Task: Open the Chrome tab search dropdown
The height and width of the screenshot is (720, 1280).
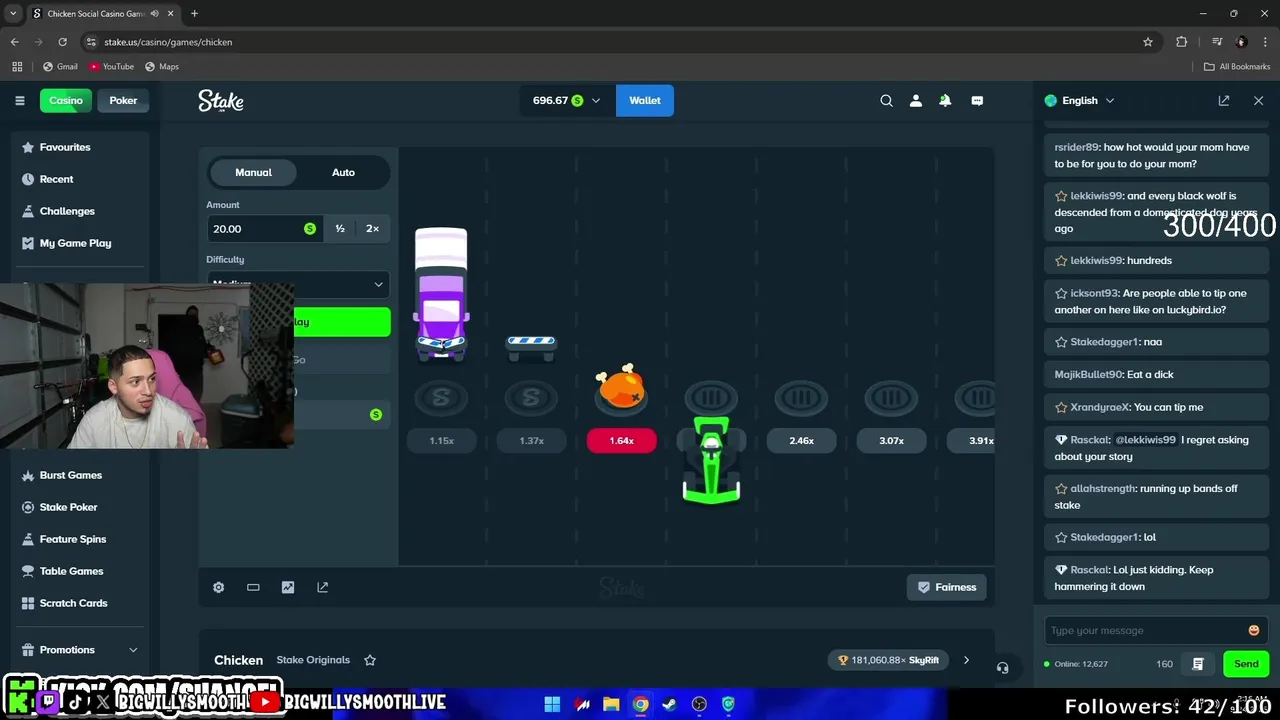Action: coord(13,13)
